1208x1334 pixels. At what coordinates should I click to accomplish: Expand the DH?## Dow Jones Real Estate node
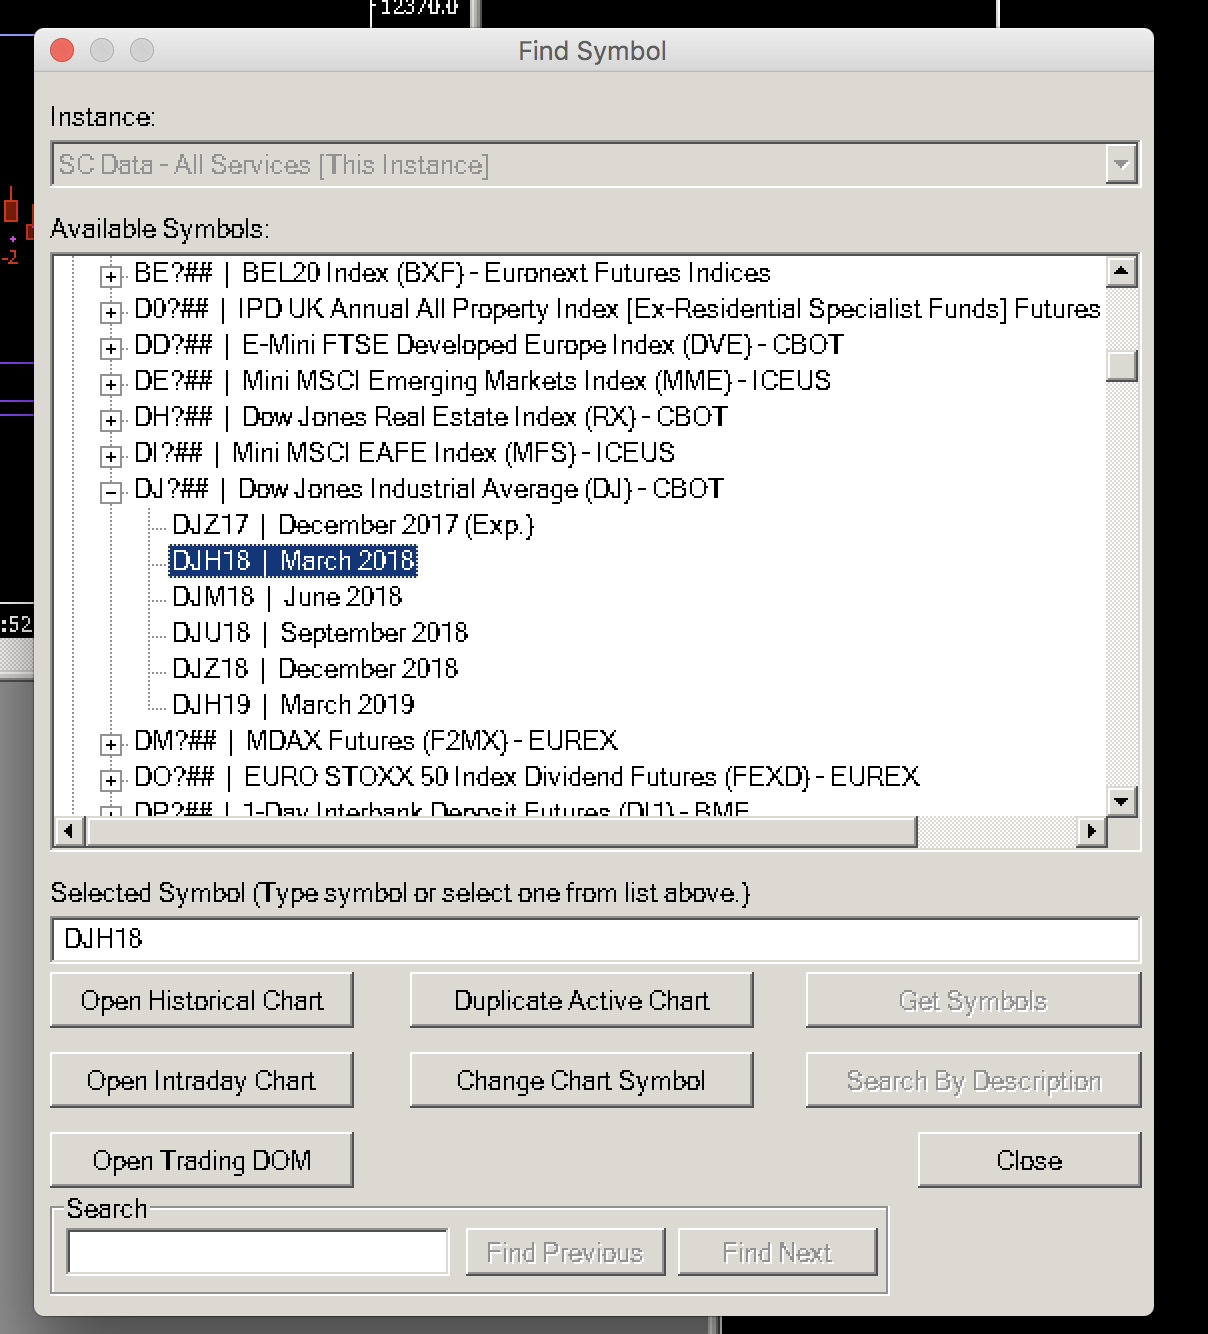111,420
